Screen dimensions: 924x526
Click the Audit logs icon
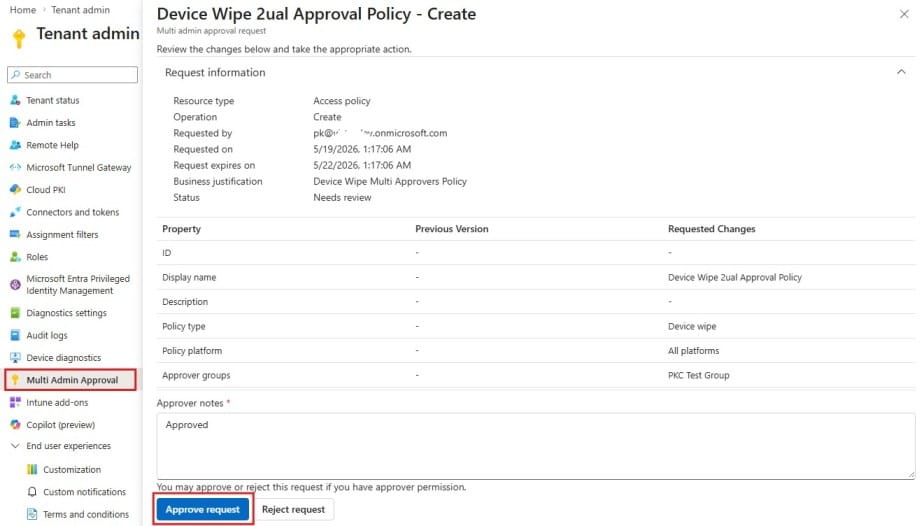pyautogui.click(x=15, y=335)
